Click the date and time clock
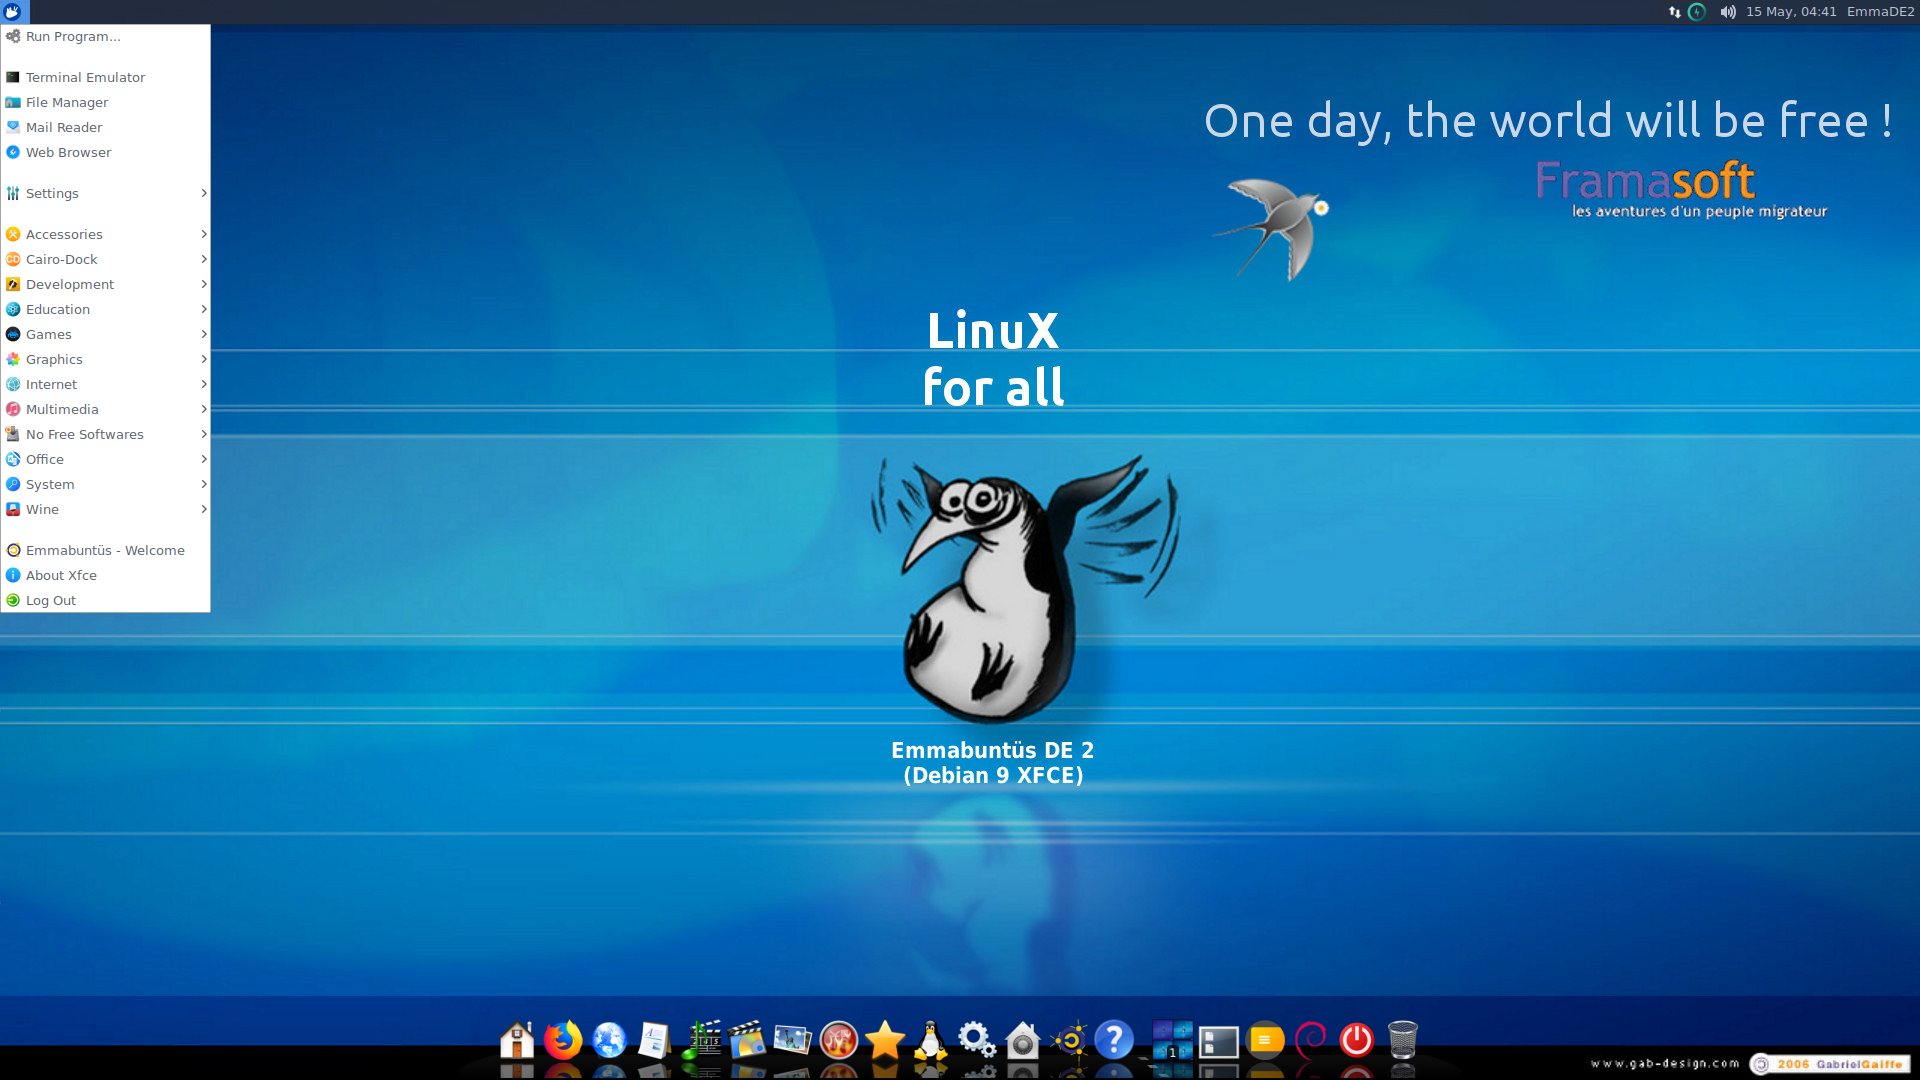Viewport: 1920px width, 1080px height. point(1791,12)
